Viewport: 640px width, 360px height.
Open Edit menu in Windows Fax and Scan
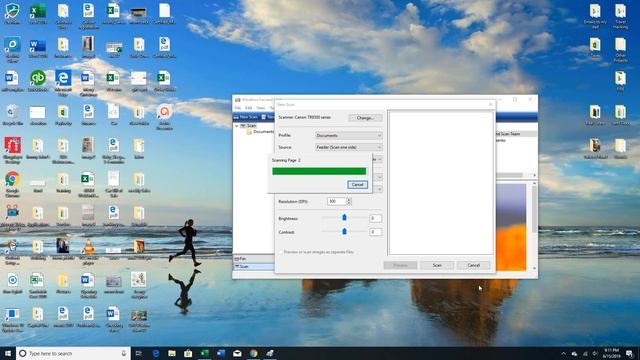(249, 108)
